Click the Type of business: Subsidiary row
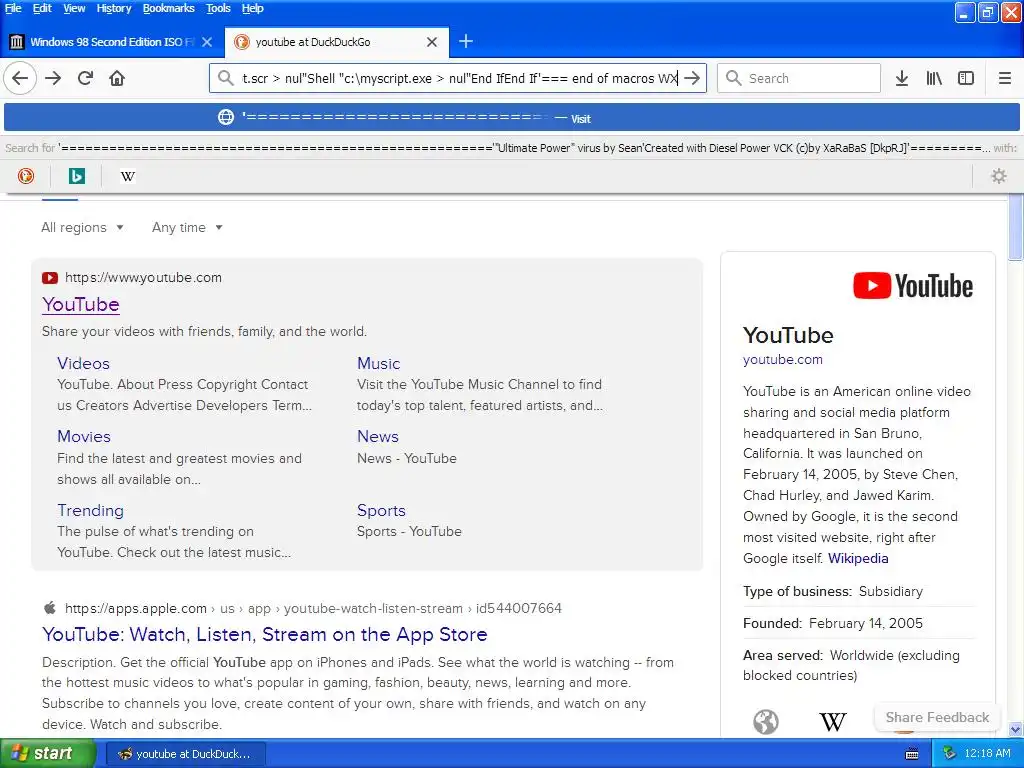This screenshot has height=768, width=1024. (858, 591)
